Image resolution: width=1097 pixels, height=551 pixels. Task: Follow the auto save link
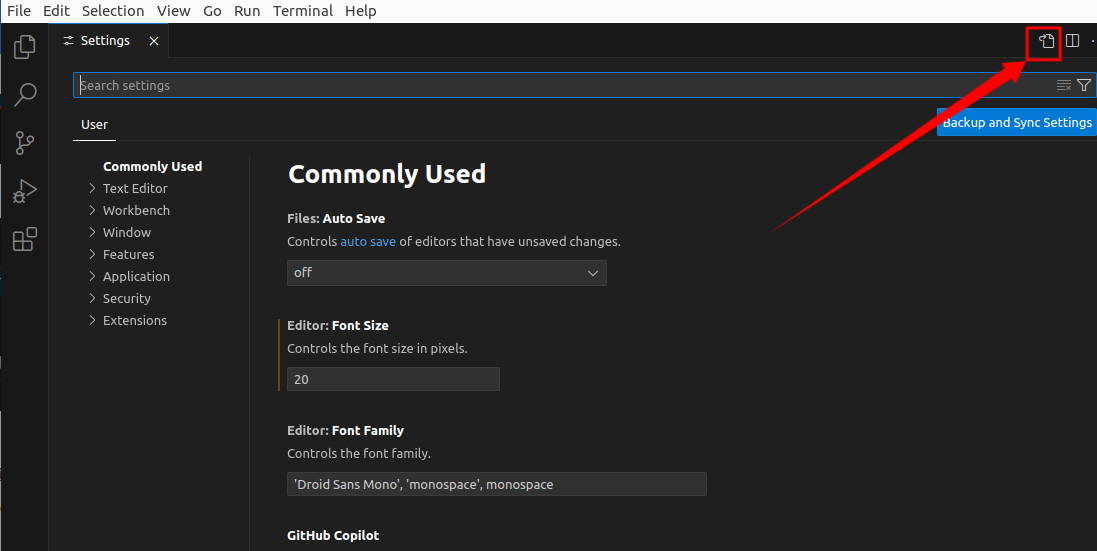coord(368,241)
